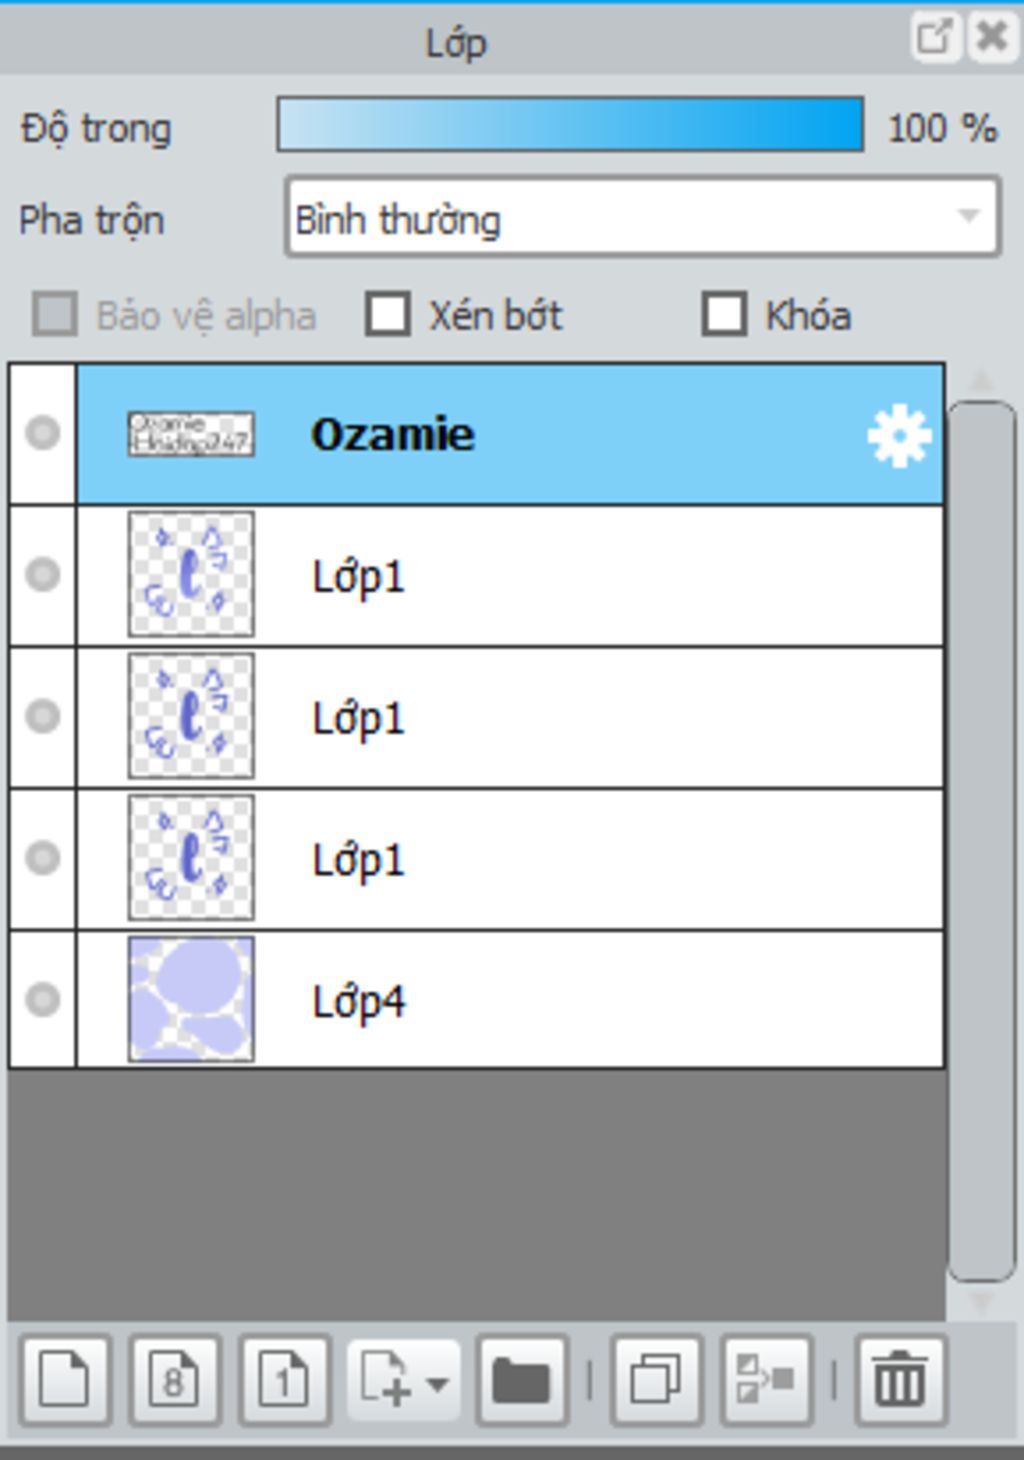Open Ozamie layer settings gear
The height and width of the screenshot is (1460, 1024).
[x=899, y=435]
